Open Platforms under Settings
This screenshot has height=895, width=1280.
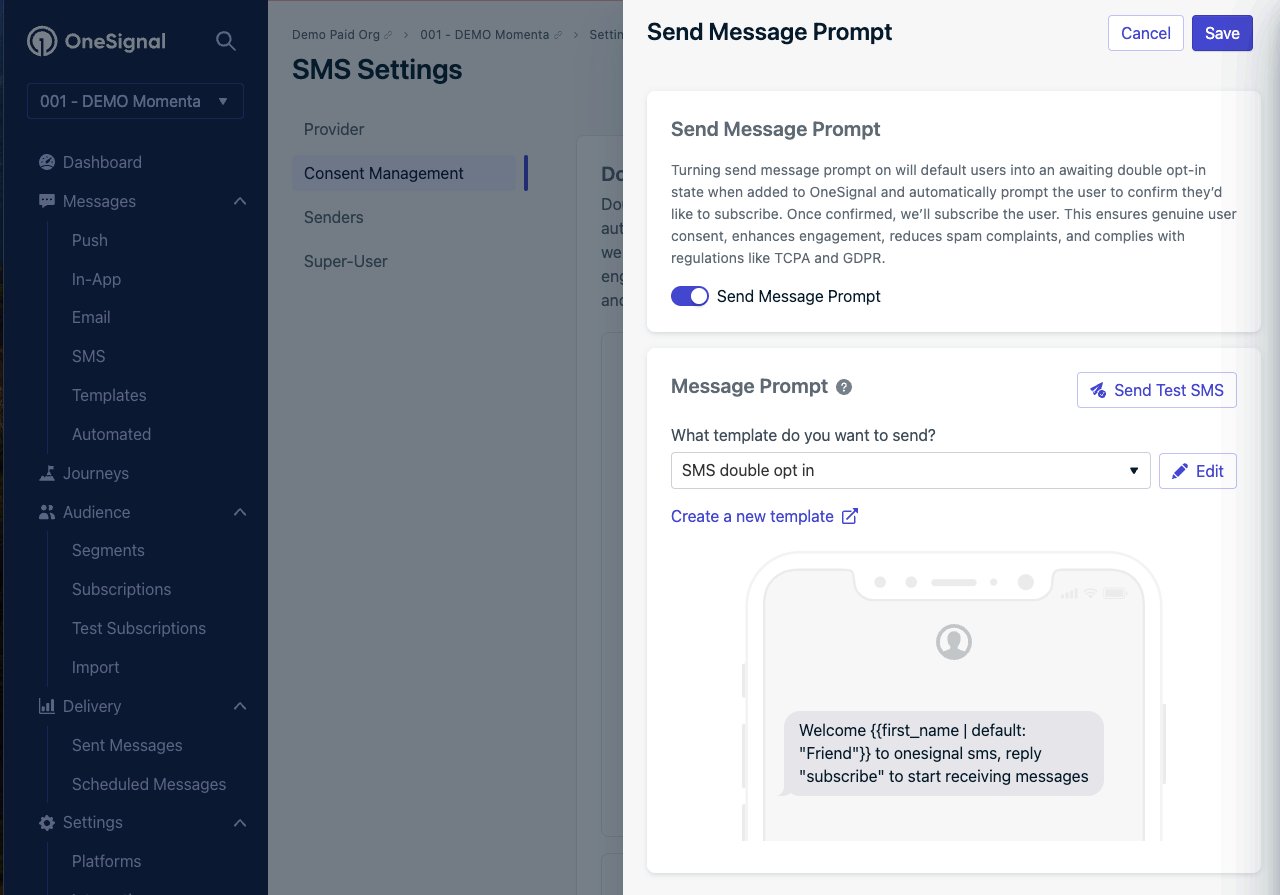point(106,861)
